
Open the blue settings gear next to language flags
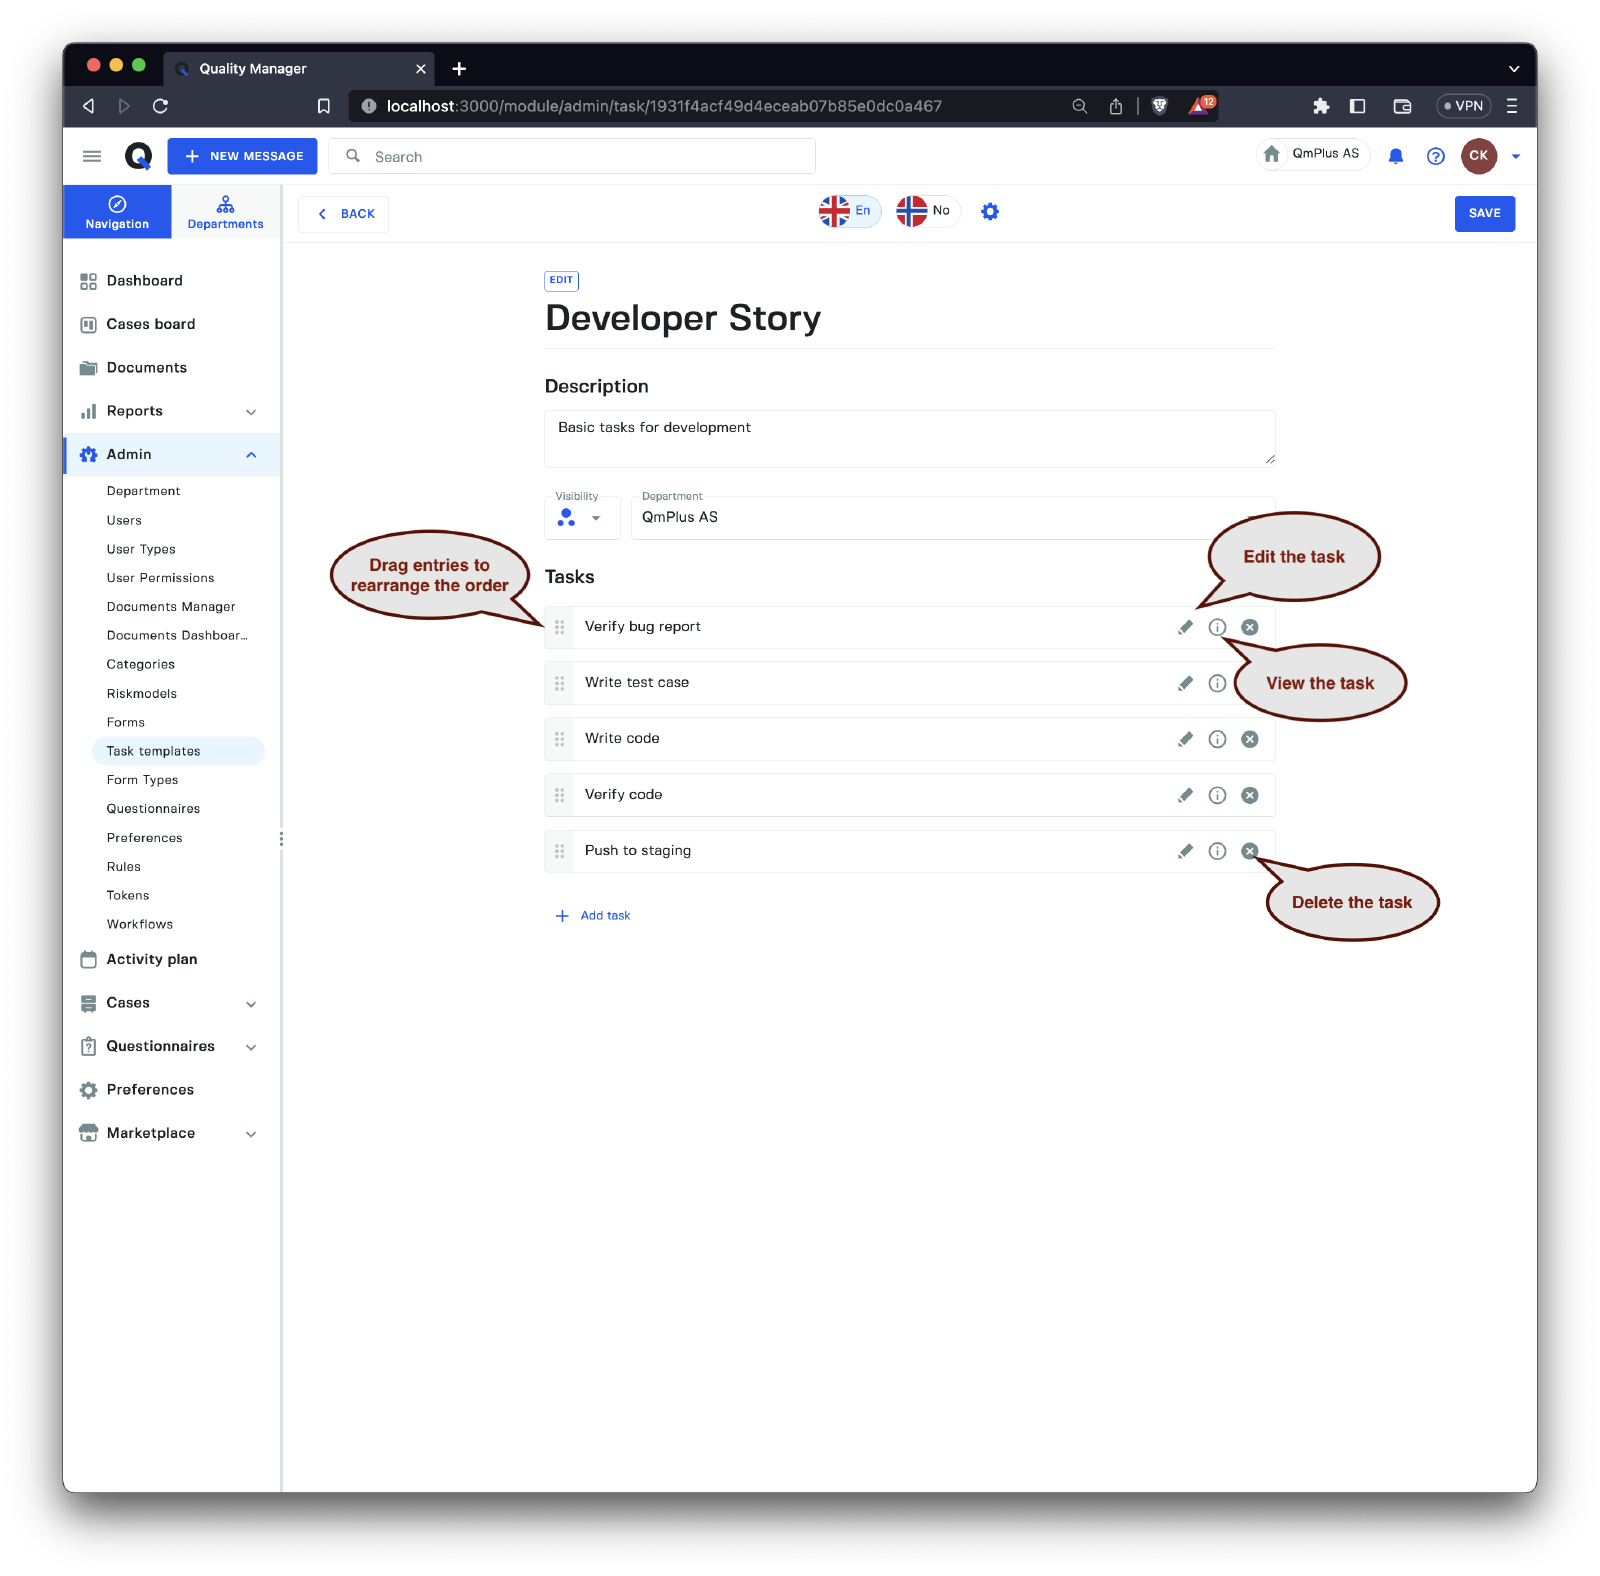(x=990, y=212)
